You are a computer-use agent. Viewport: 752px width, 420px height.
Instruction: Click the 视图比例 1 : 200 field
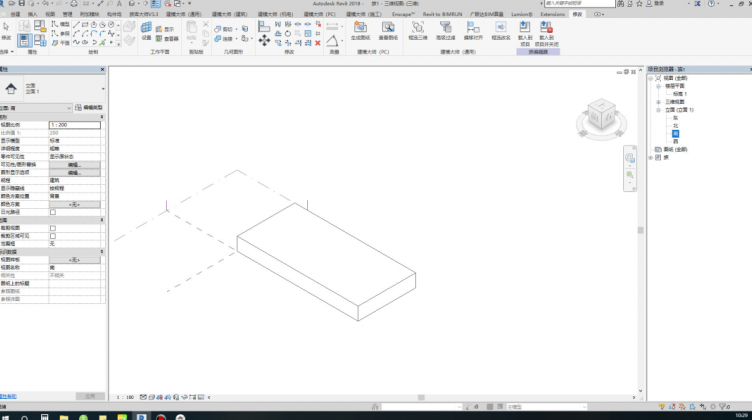coord(74,125)
